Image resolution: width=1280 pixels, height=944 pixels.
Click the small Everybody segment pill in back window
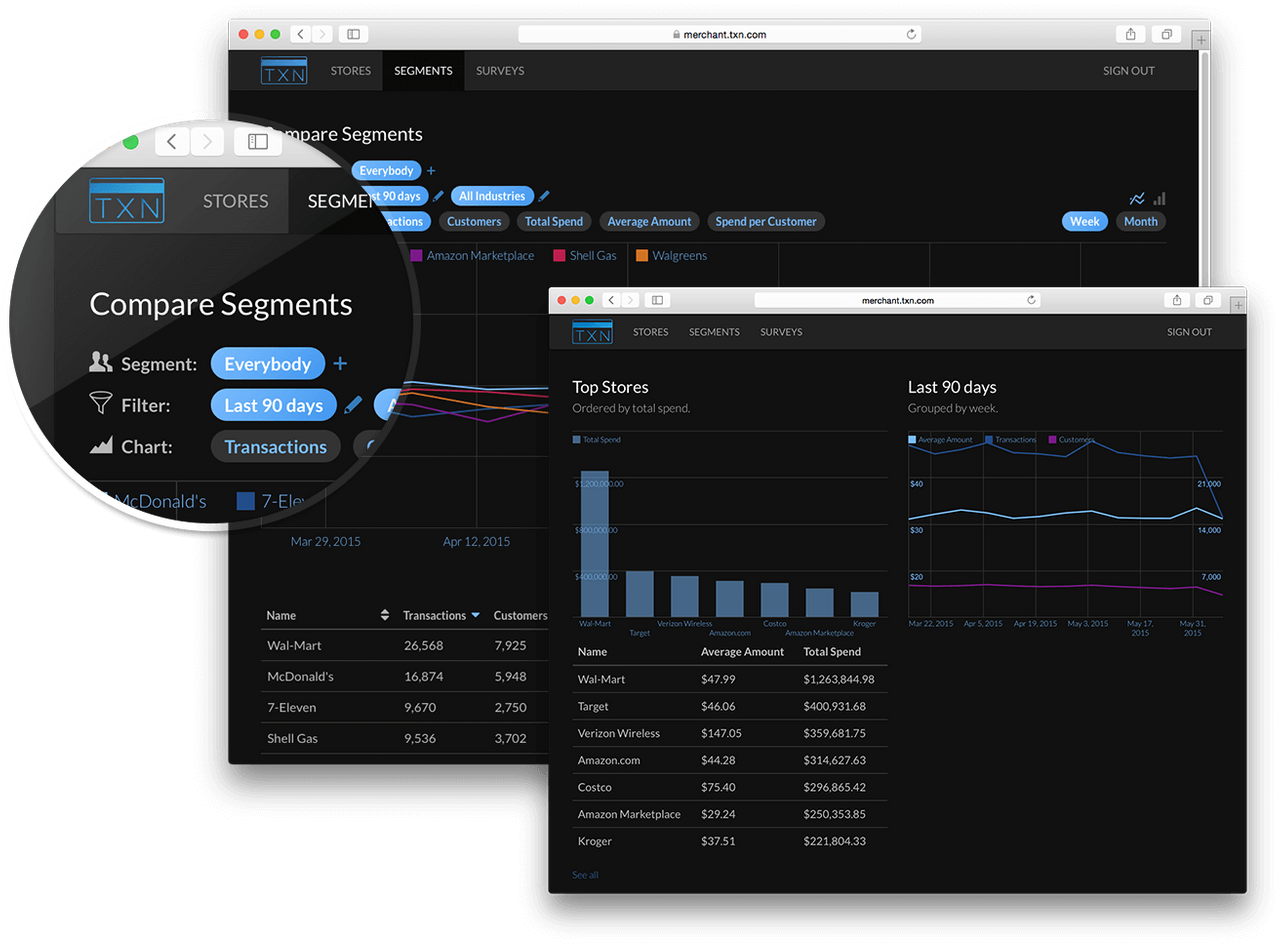[386, 171]
